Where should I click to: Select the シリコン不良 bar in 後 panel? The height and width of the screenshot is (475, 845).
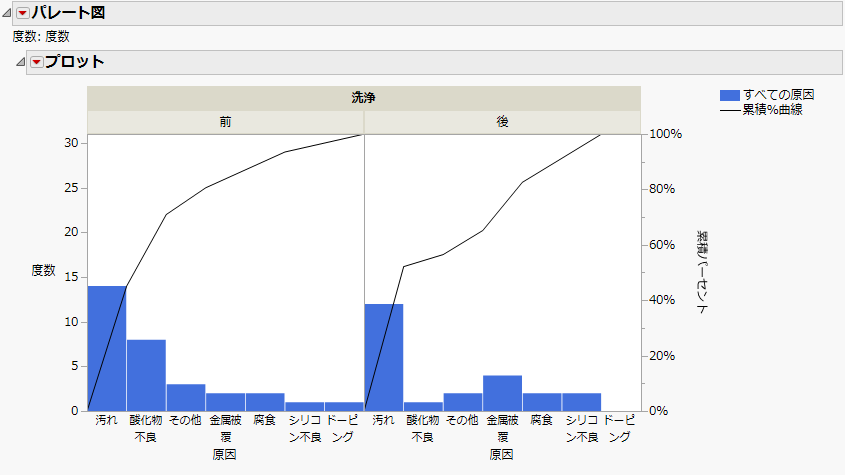581,402
